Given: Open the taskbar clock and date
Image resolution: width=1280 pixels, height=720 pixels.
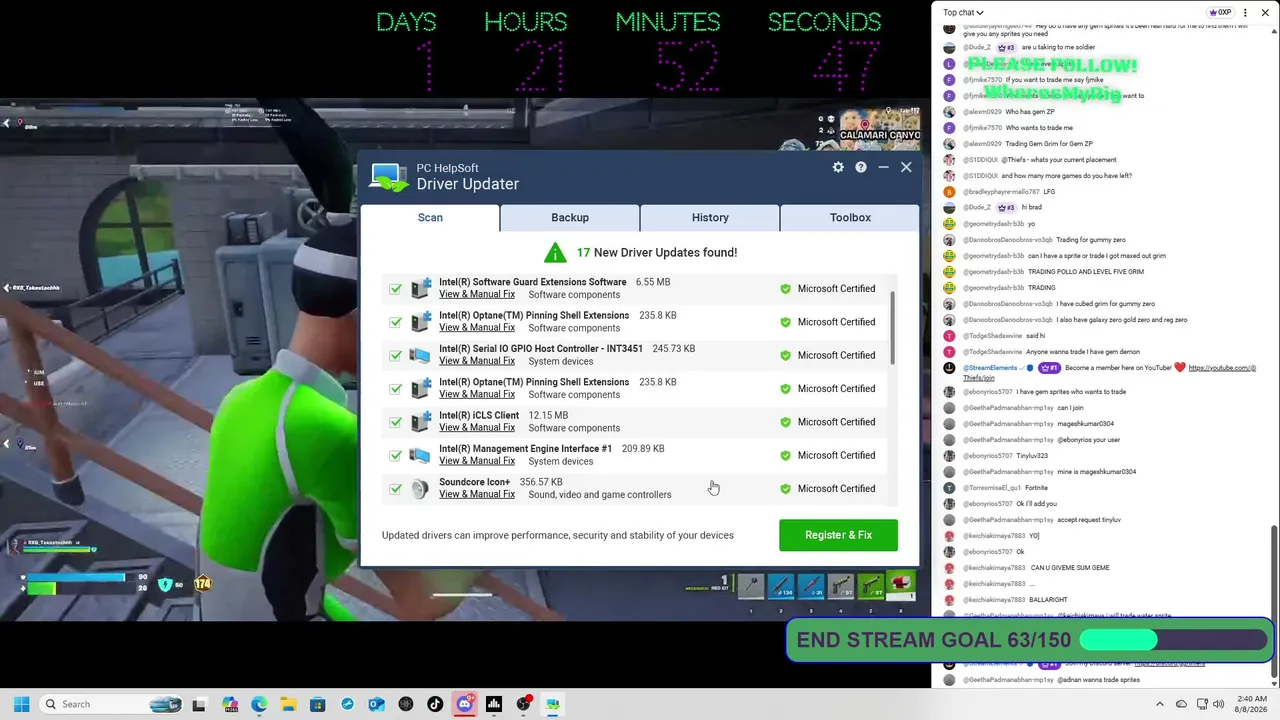Looking at the screenshot, I should [1250, 704].
